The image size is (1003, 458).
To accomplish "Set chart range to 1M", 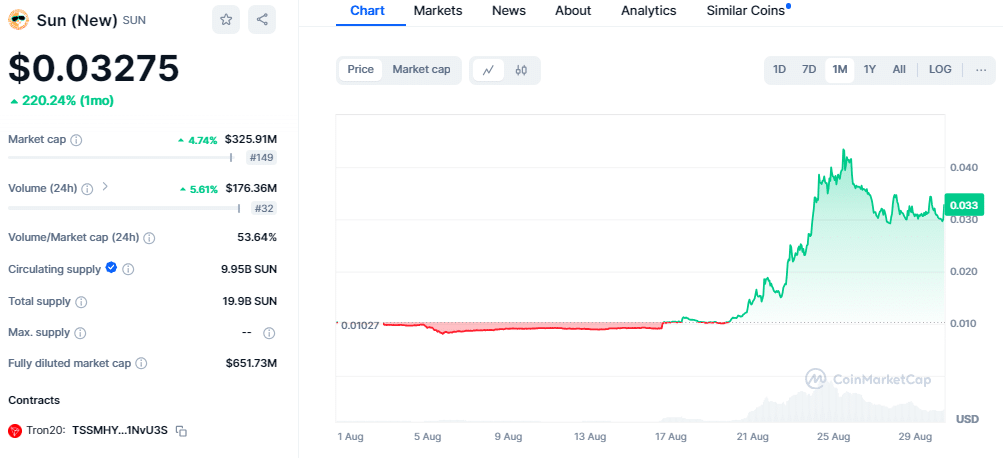I will click(840, 70).
